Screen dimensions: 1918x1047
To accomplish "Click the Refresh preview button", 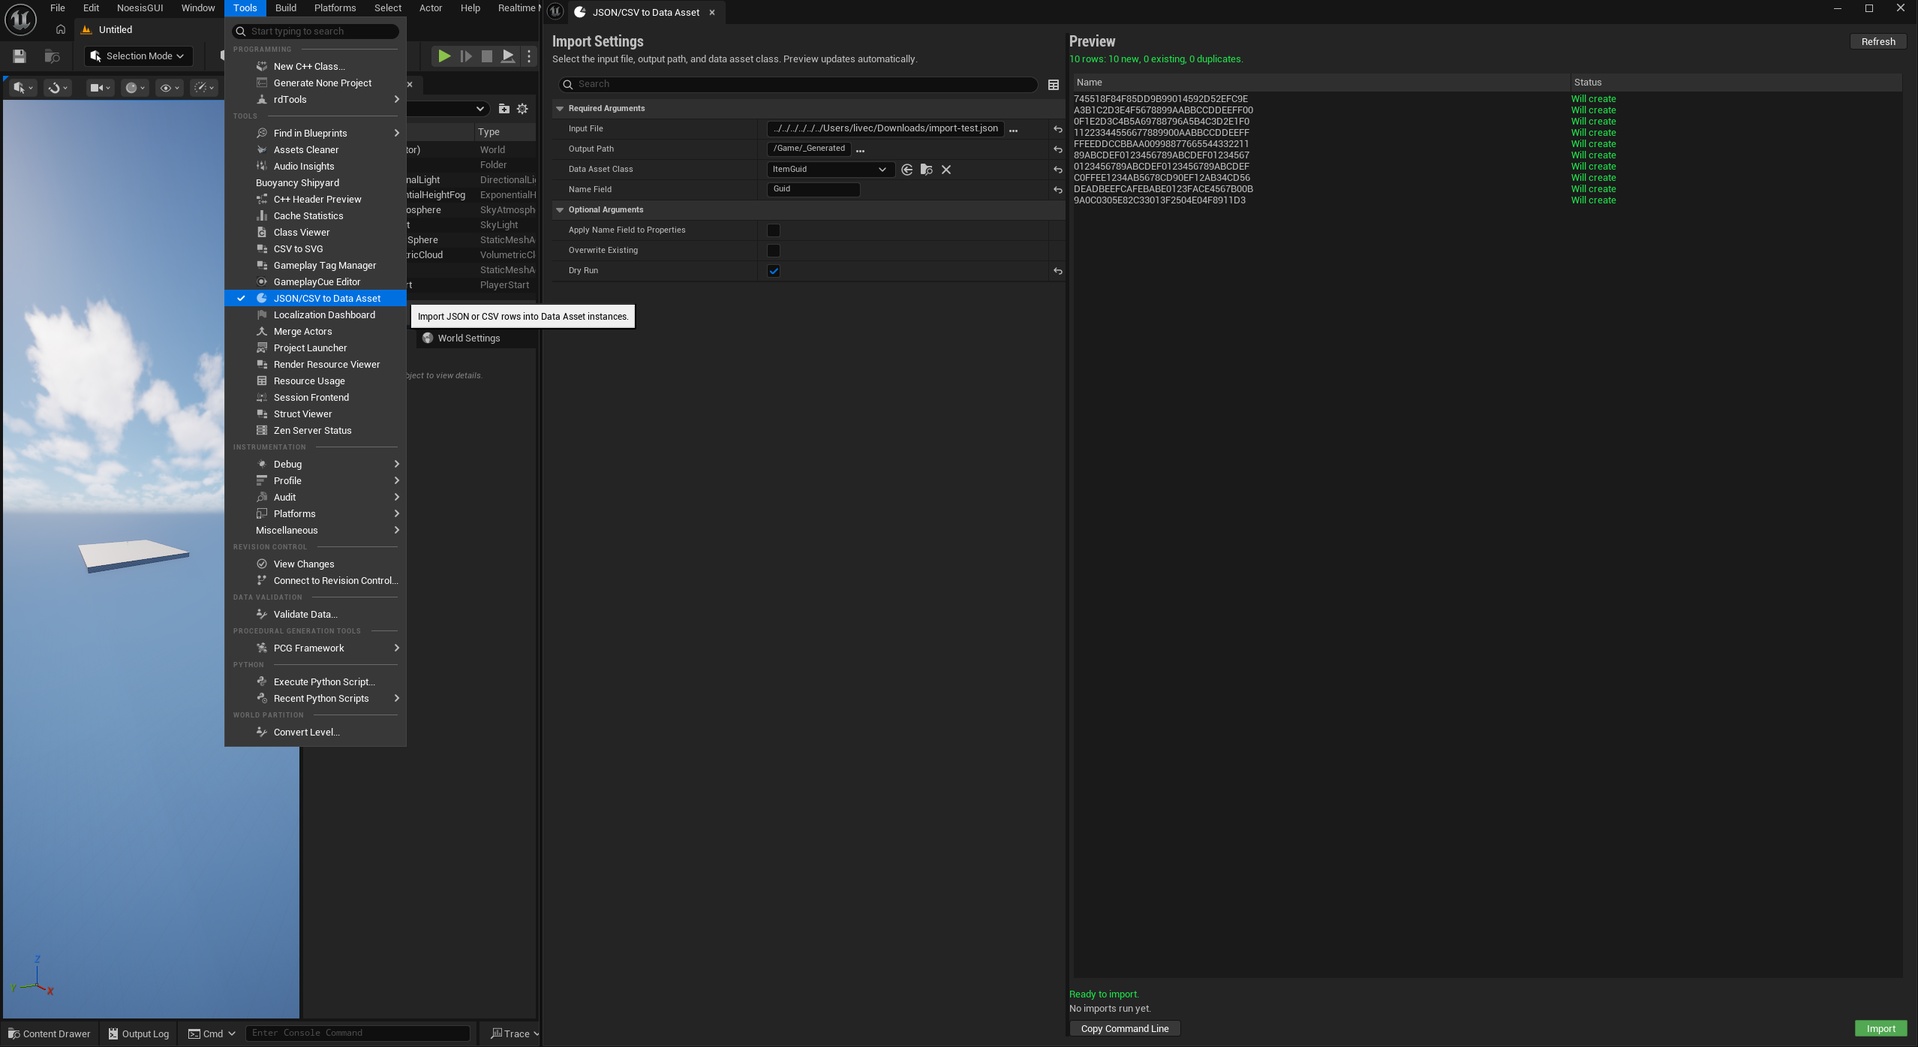I will [1878, 42].
